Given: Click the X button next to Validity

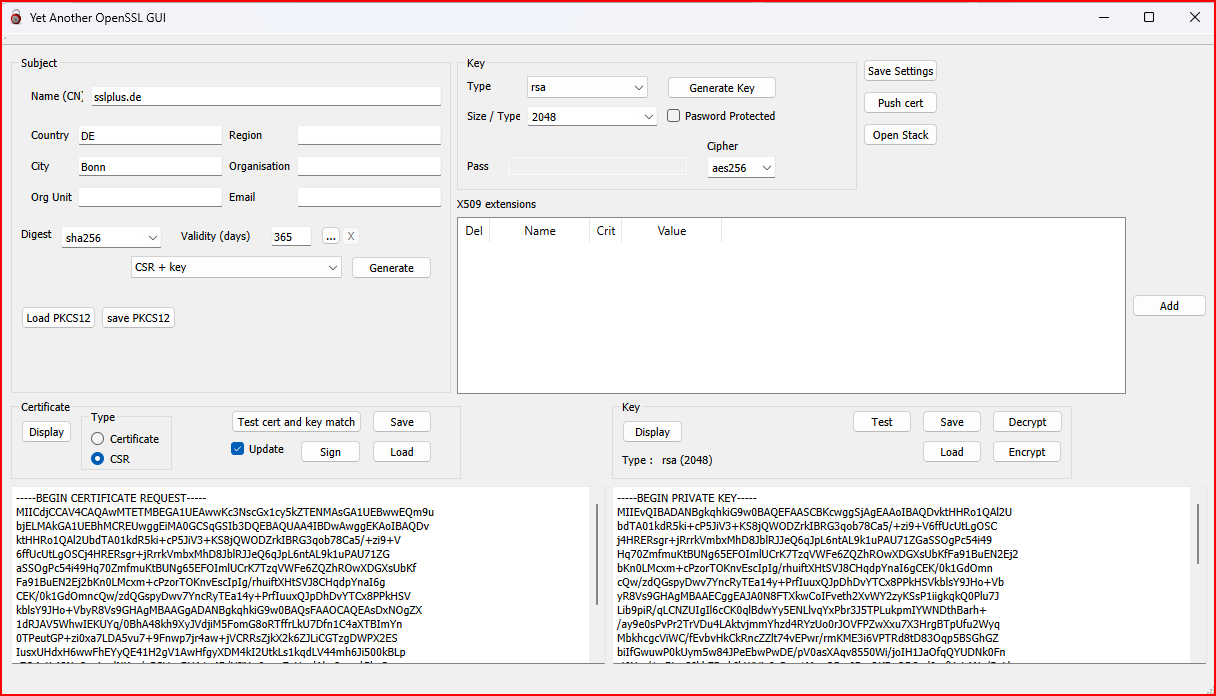Looking at the screenshot, I should pyautogui.click(x=351, y=237).
